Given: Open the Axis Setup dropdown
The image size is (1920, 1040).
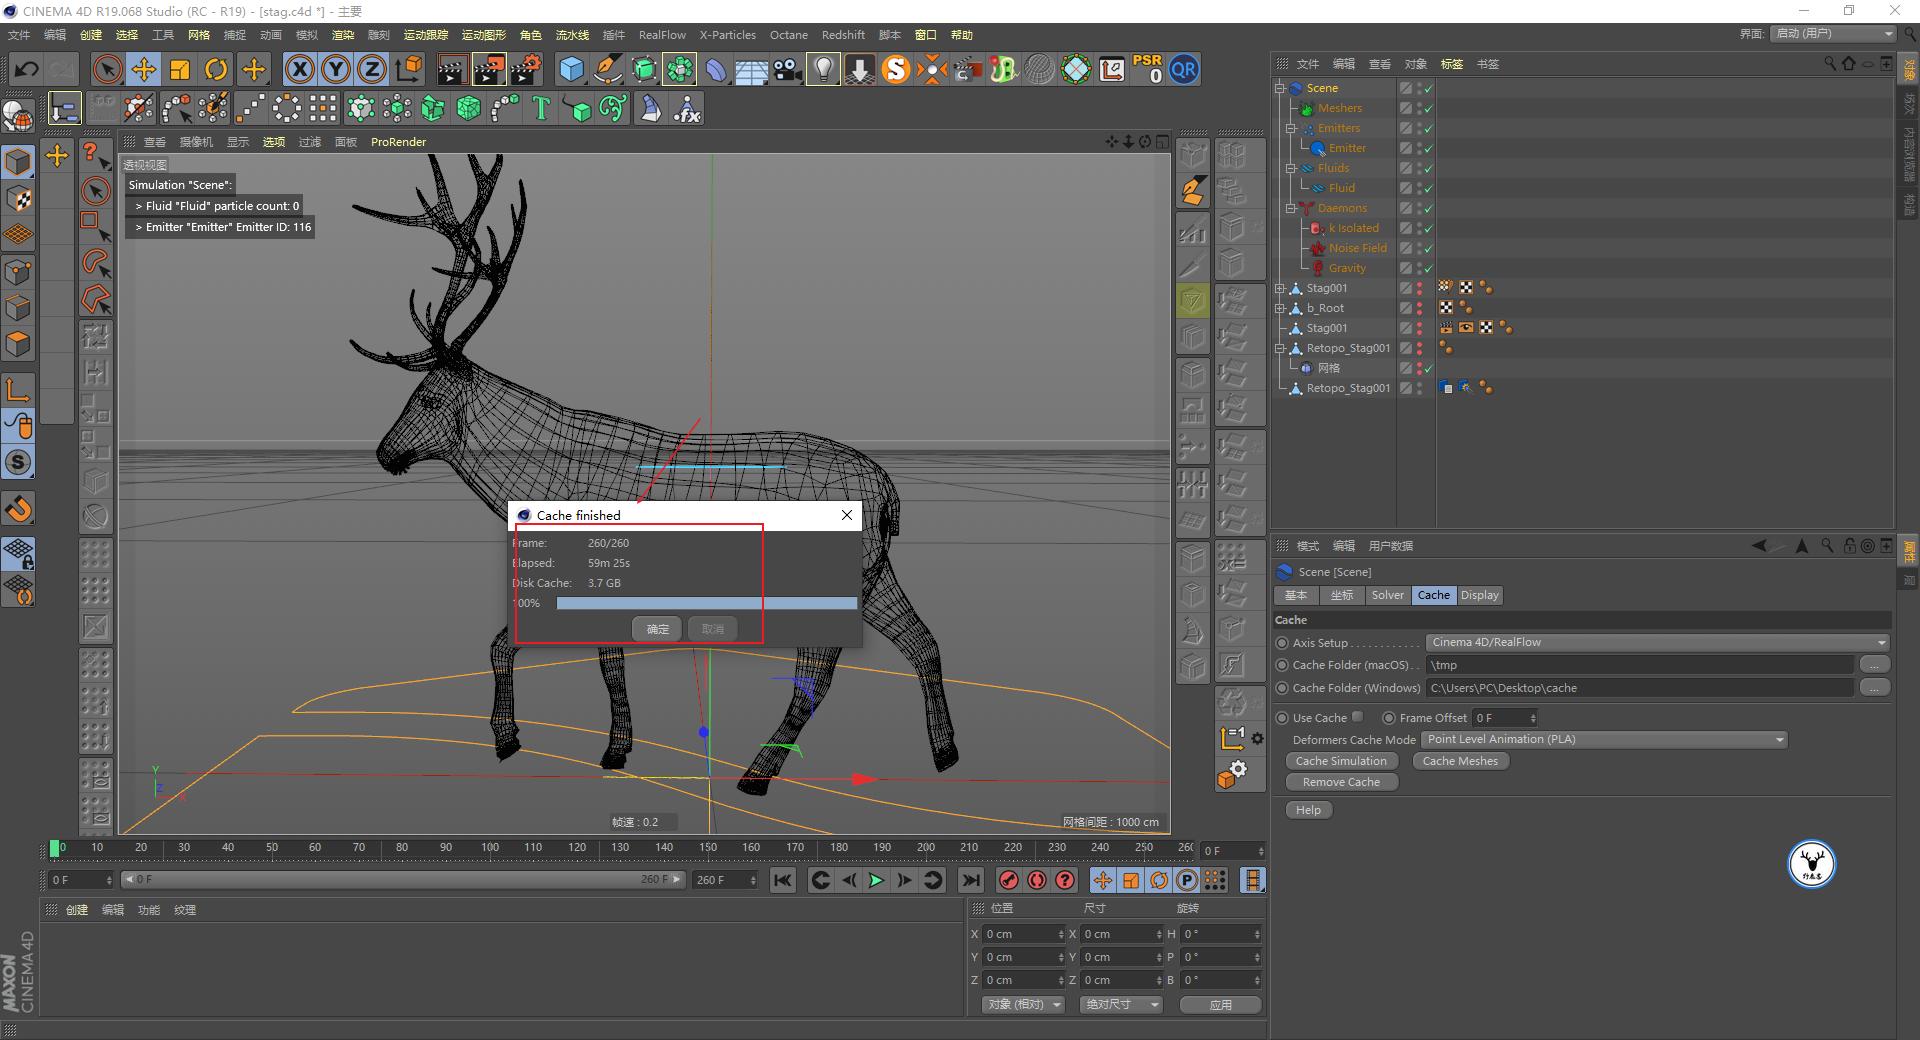Looking at the screenshot, I should tap(1656, 642).
